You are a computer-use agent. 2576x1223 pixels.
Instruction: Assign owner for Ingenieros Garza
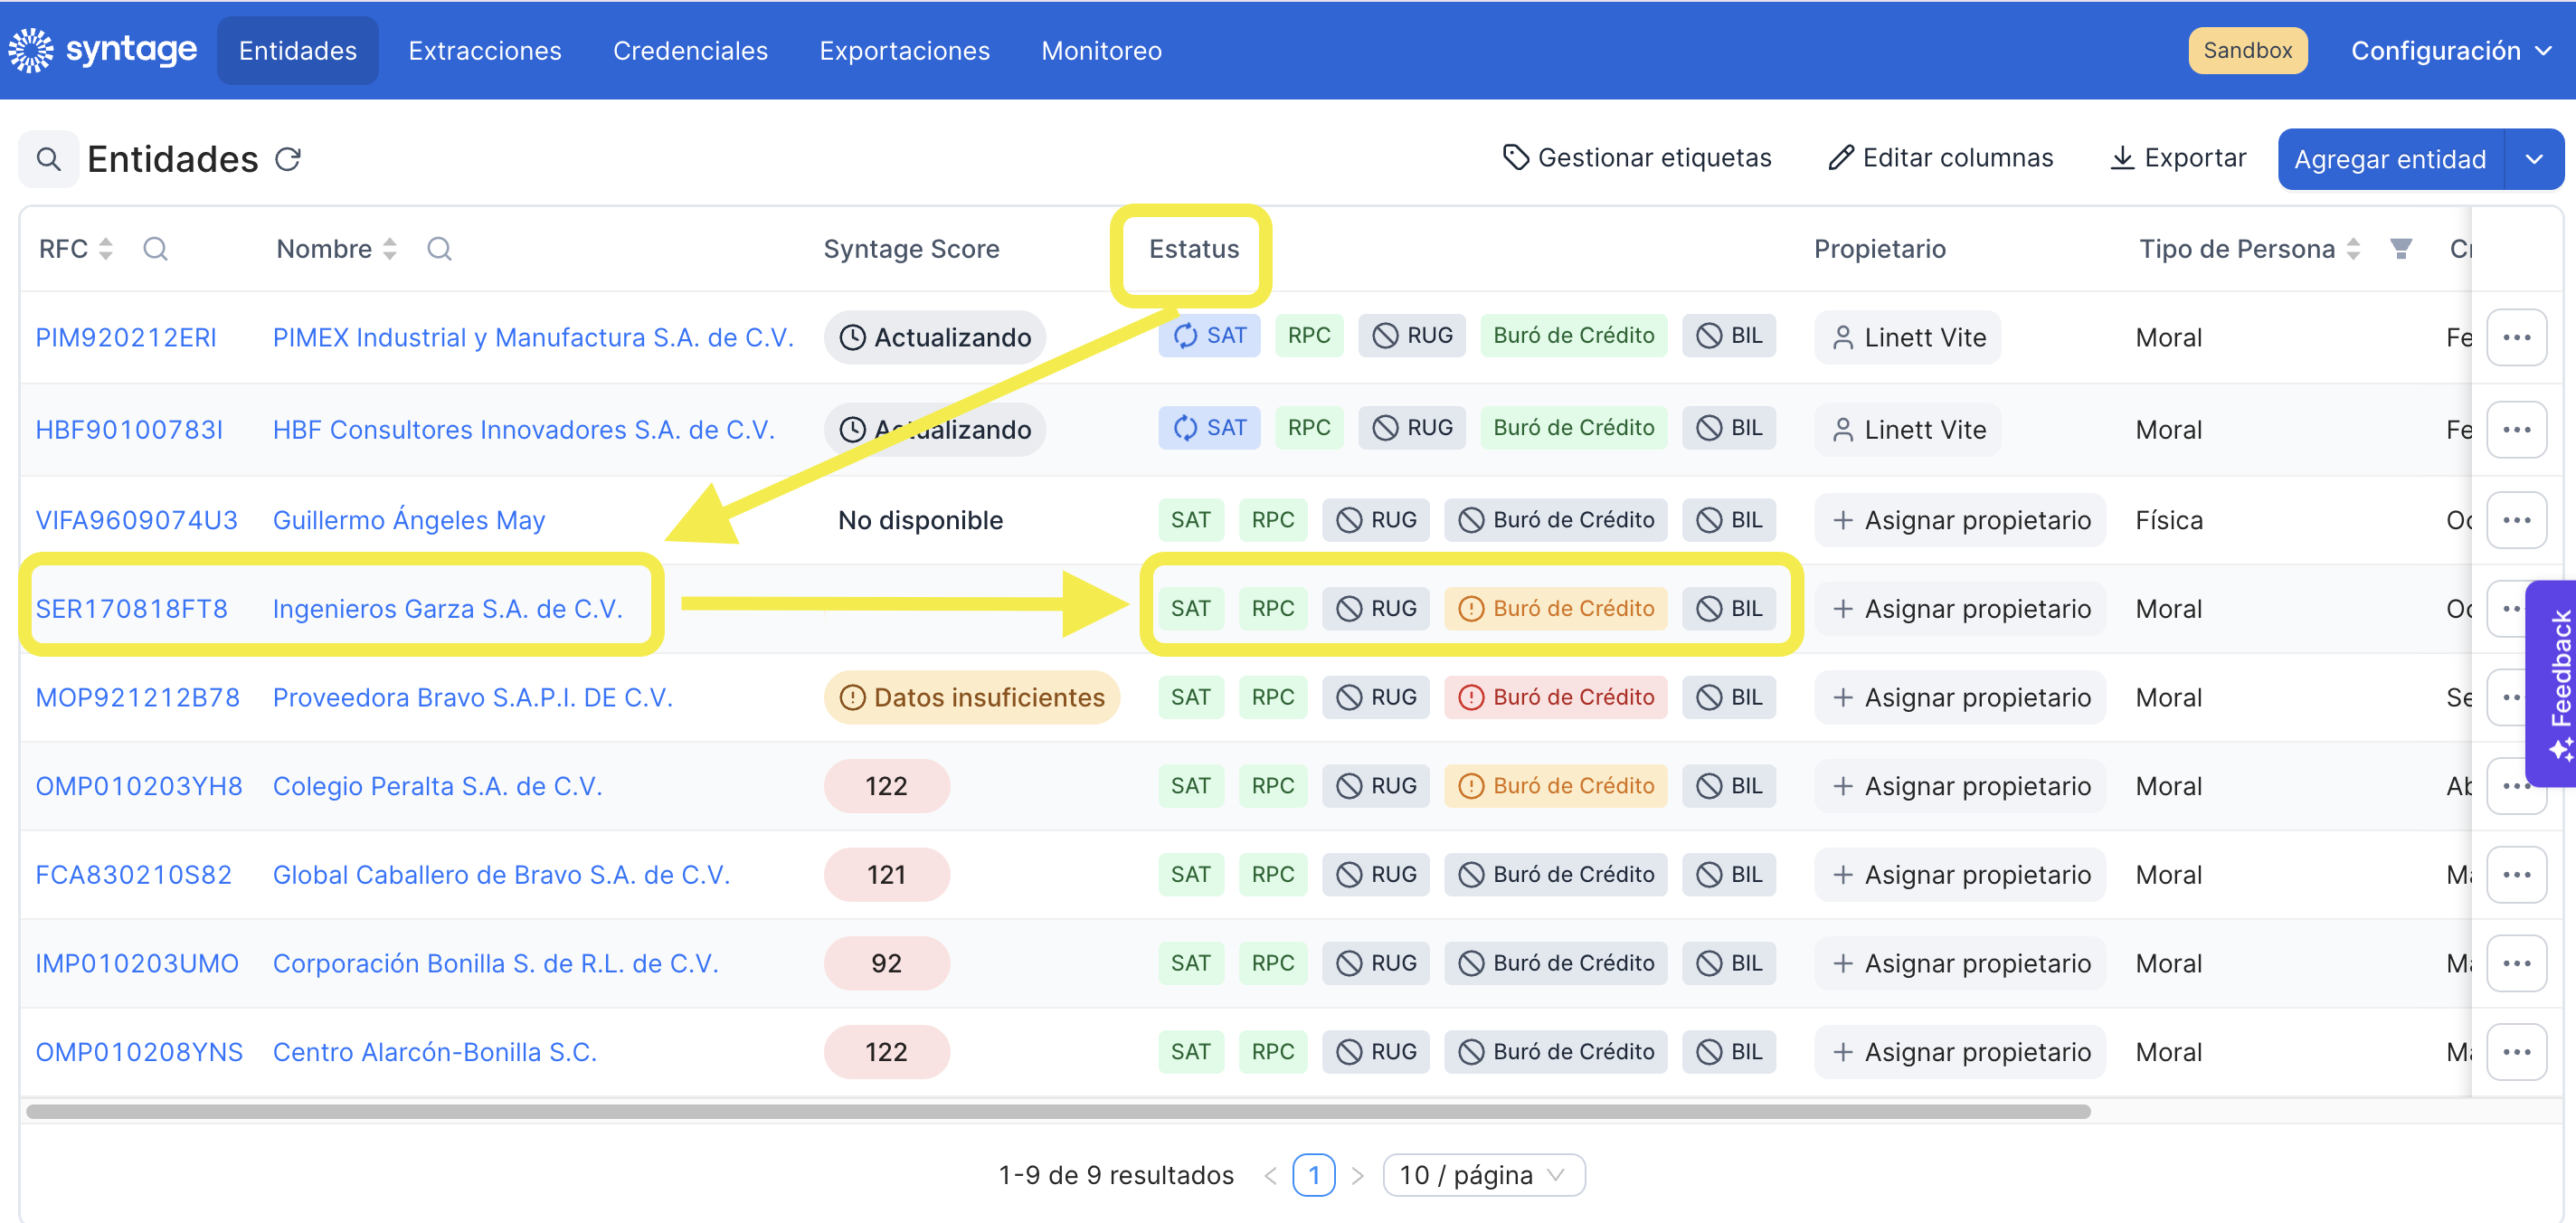[x=1960, y=609]
